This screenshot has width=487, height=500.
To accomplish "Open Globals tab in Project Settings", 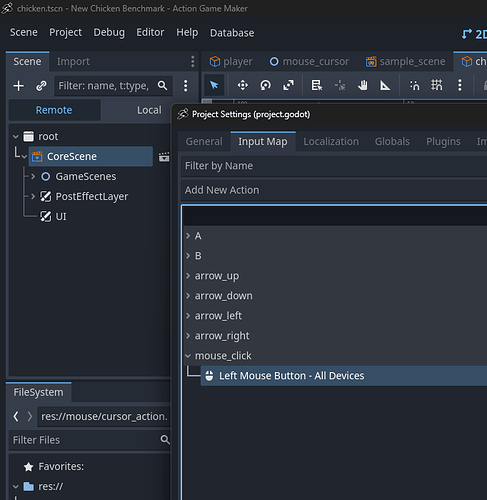I will click(392, 141).
